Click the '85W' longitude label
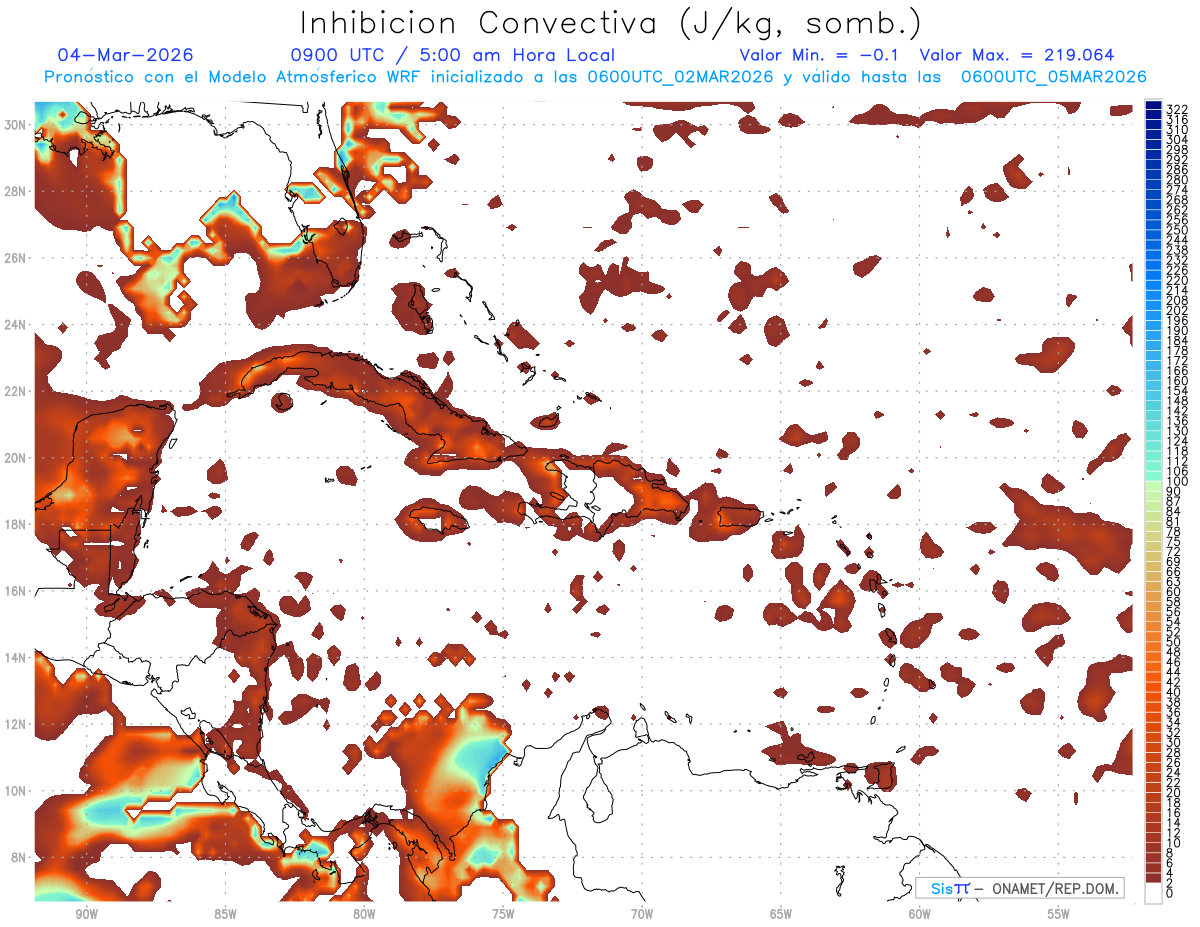The image size is (1200, 927). [x=225, y=914]
